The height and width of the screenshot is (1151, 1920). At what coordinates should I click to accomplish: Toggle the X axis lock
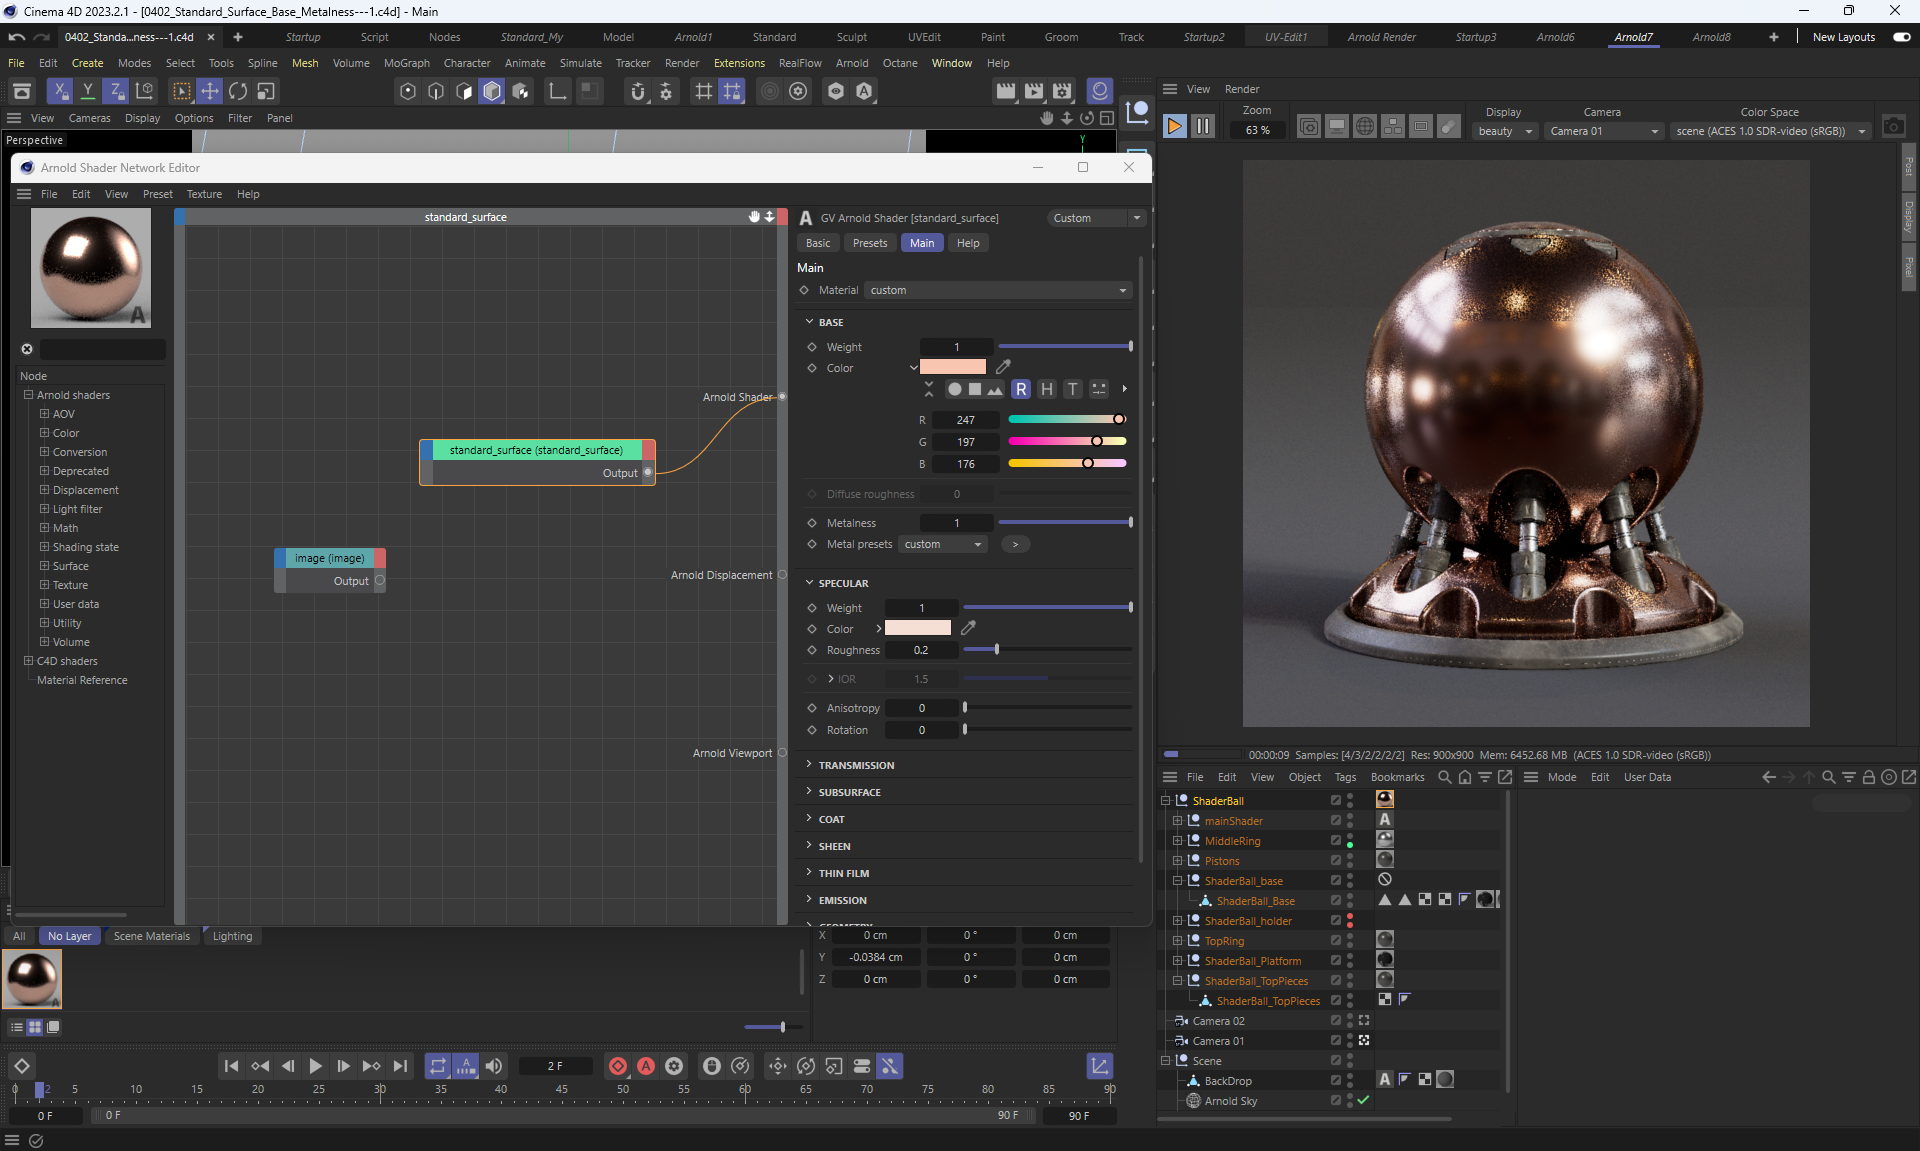(x=60, y=91)
